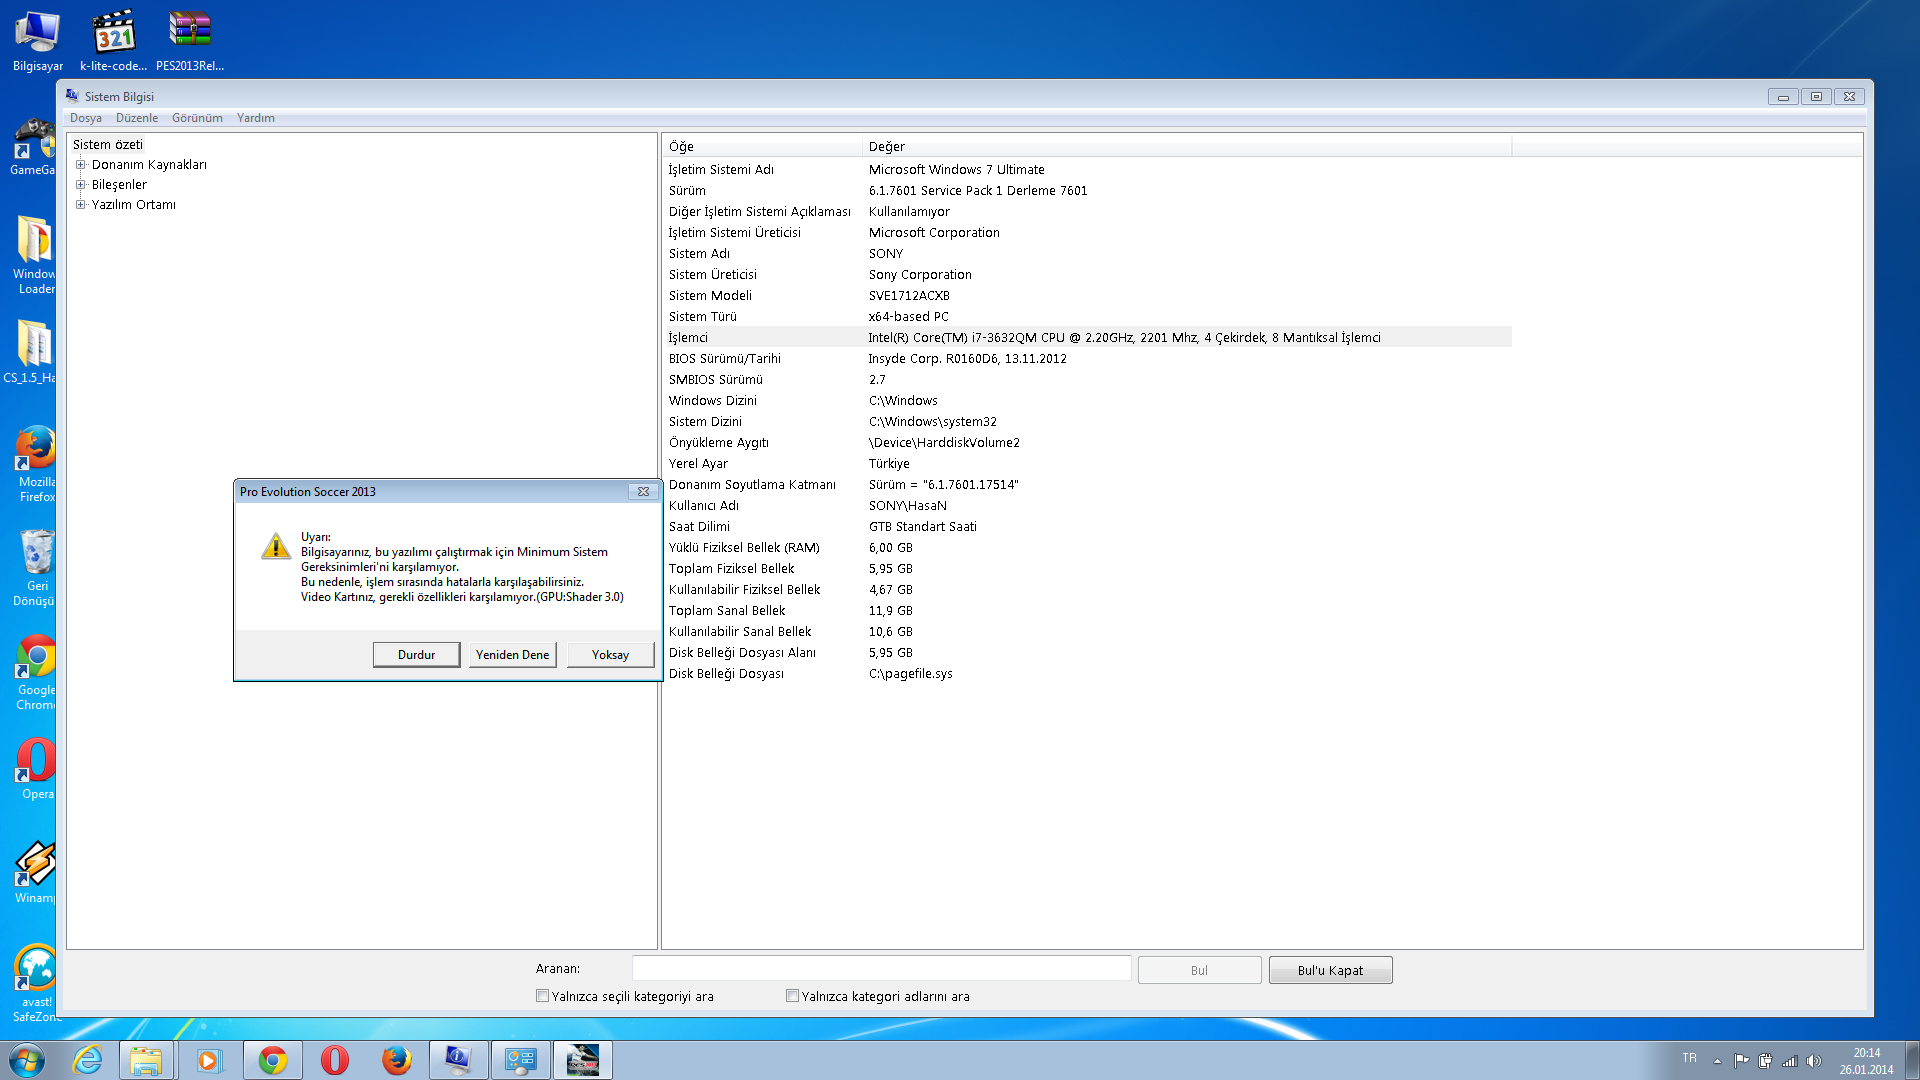Screen dimensions: 1920x1080
Task: Click Google Chrome in the taskbar
Action: tap(272, 1060)
